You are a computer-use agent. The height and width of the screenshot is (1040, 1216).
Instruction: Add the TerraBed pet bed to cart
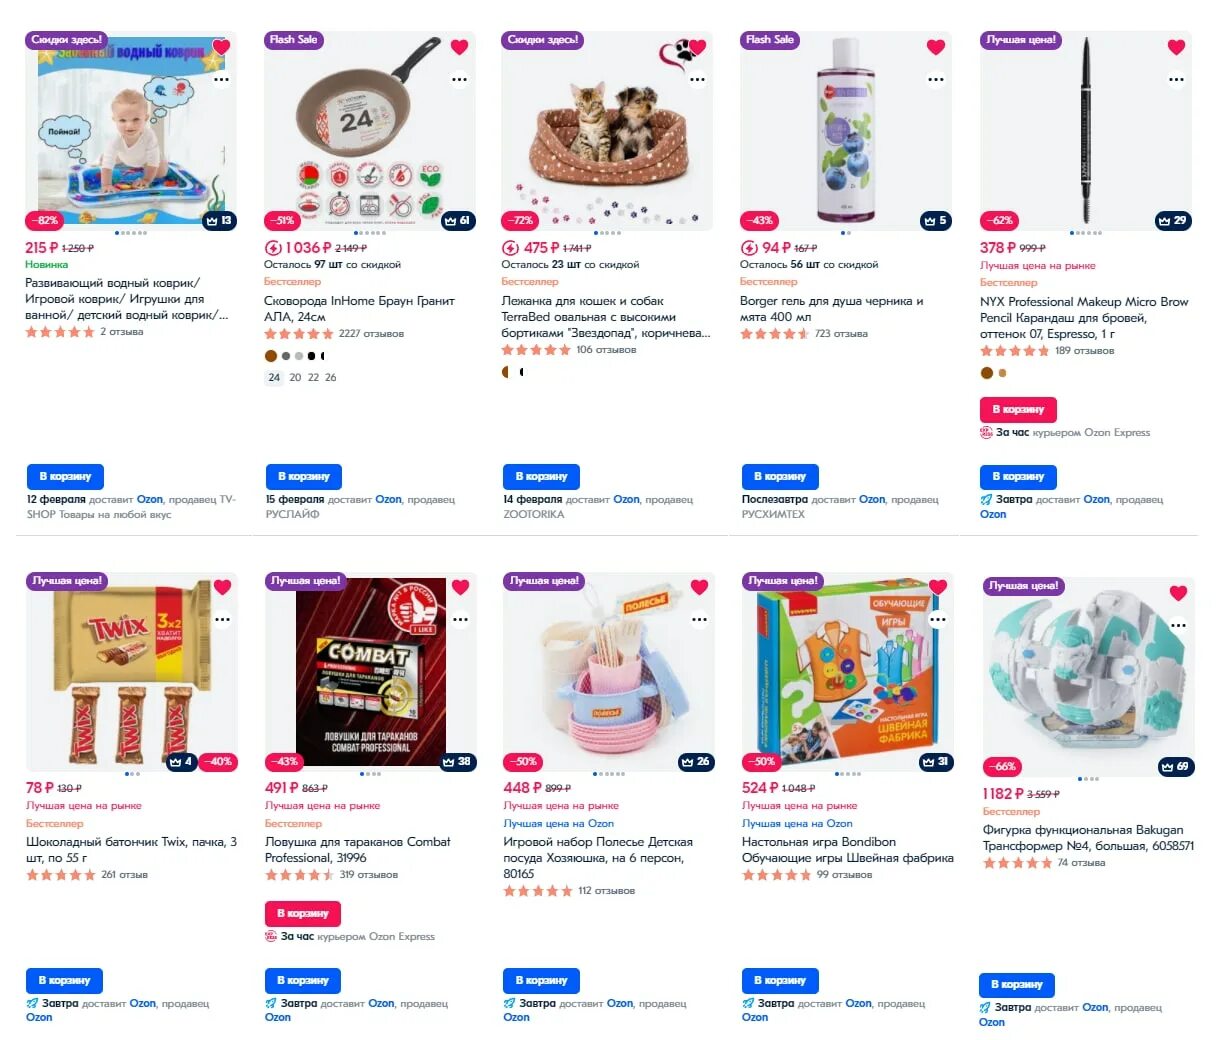tap(541, 477)
